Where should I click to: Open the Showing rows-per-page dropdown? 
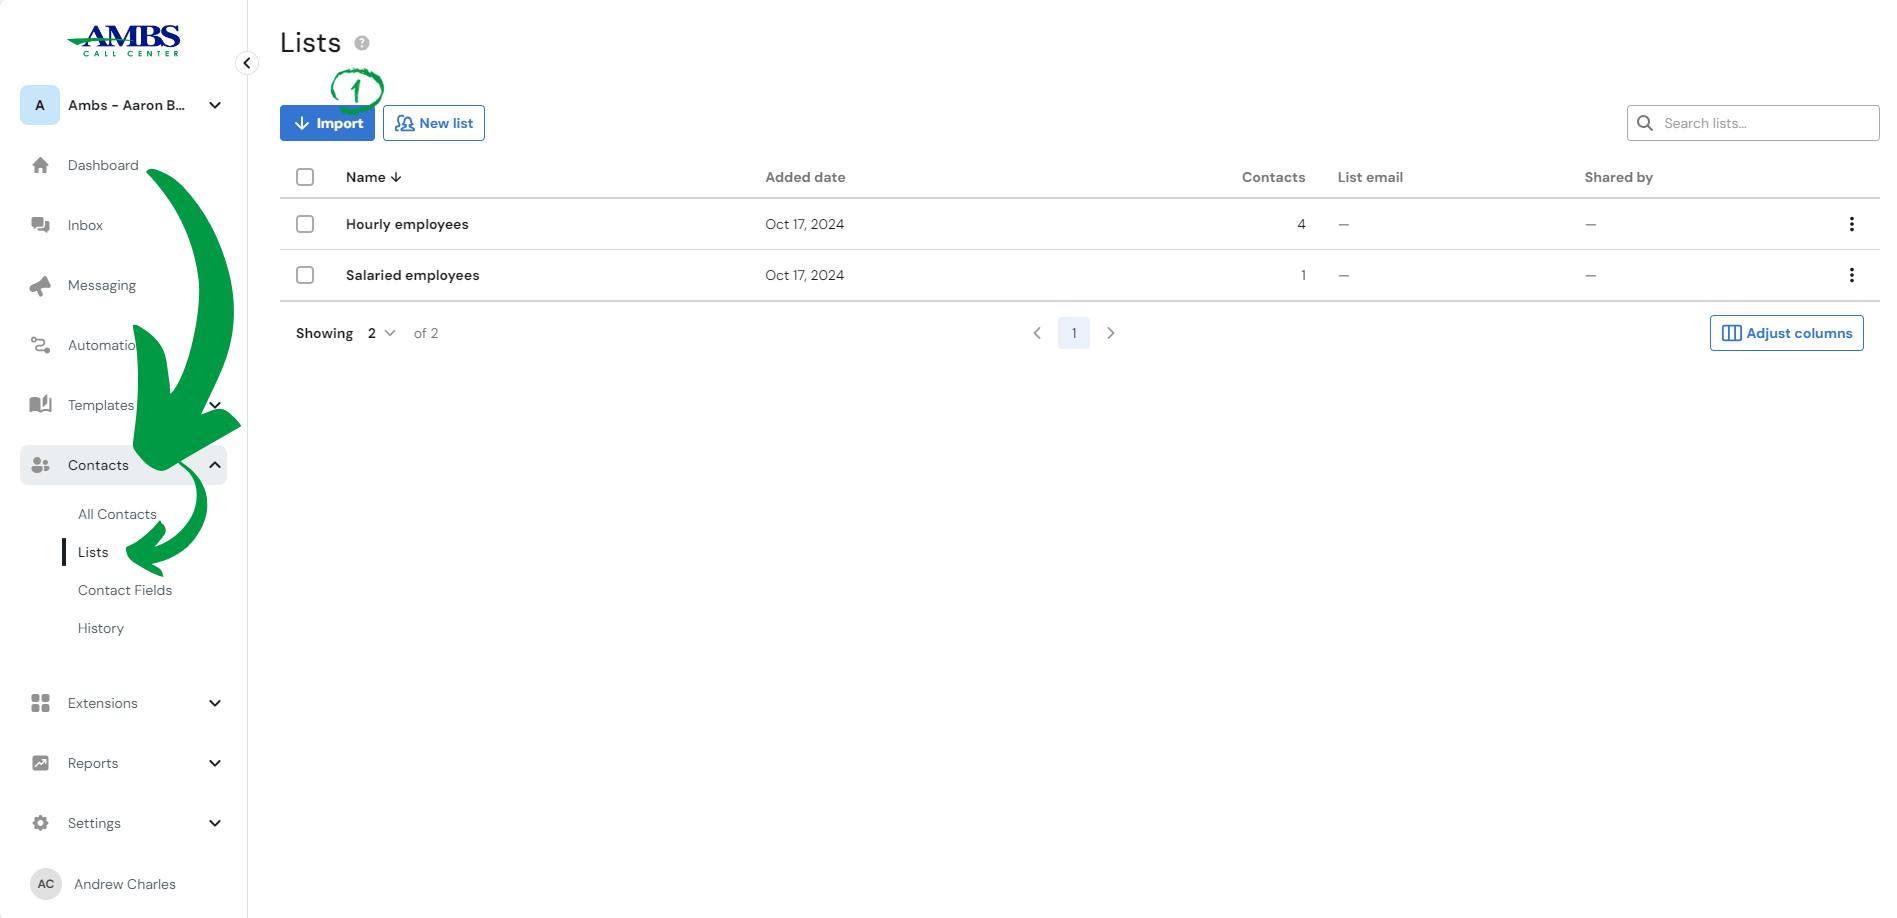click(382, 333)
